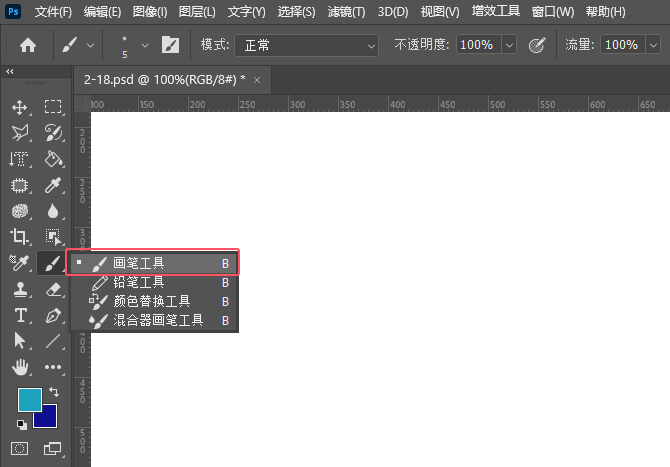
Task: Select the Object Selection tool
Action: pyautogui.click(x=53, y=236)
